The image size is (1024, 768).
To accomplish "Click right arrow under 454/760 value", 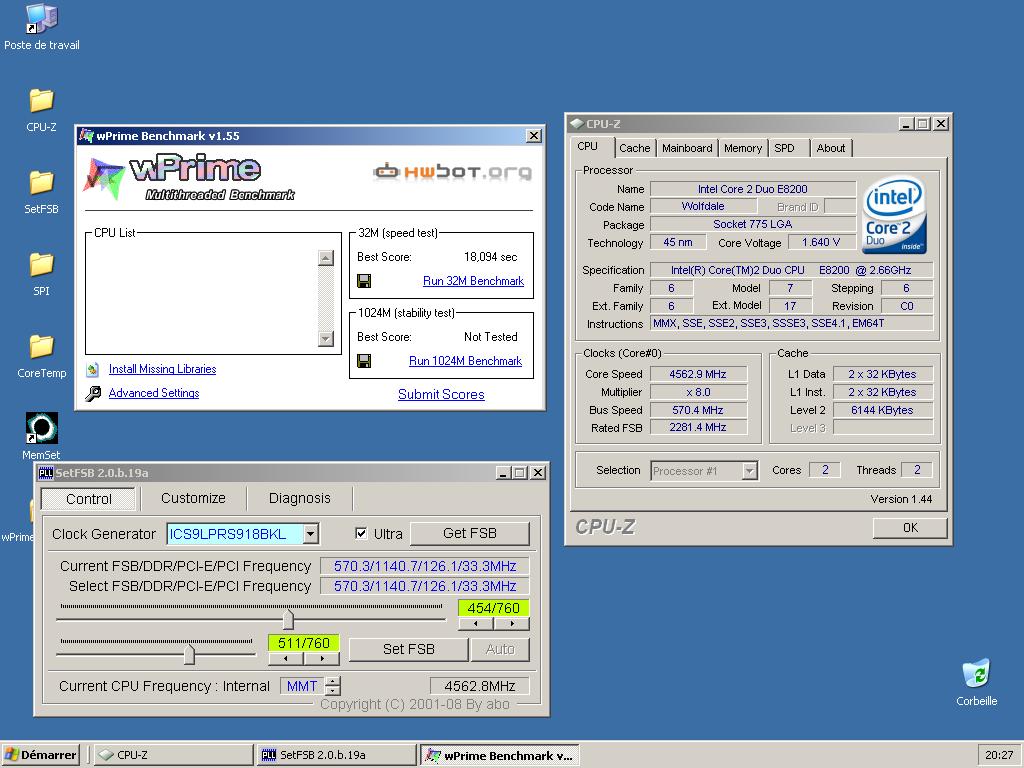I will tap(511, 624).
